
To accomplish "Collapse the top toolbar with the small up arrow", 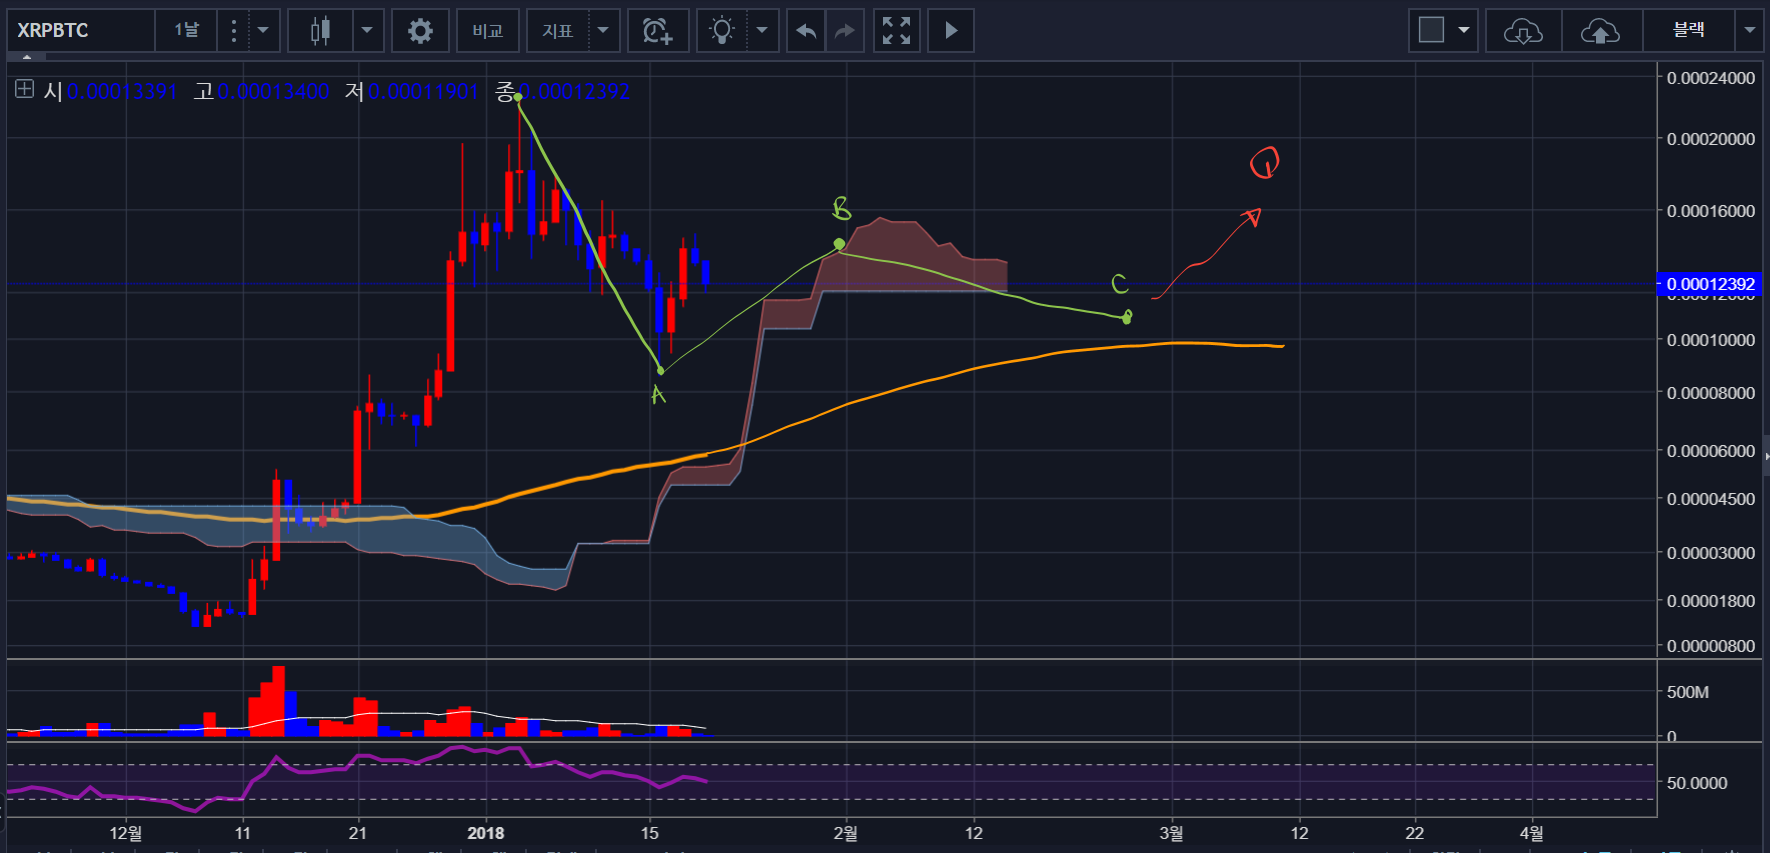I will (27, 57).
